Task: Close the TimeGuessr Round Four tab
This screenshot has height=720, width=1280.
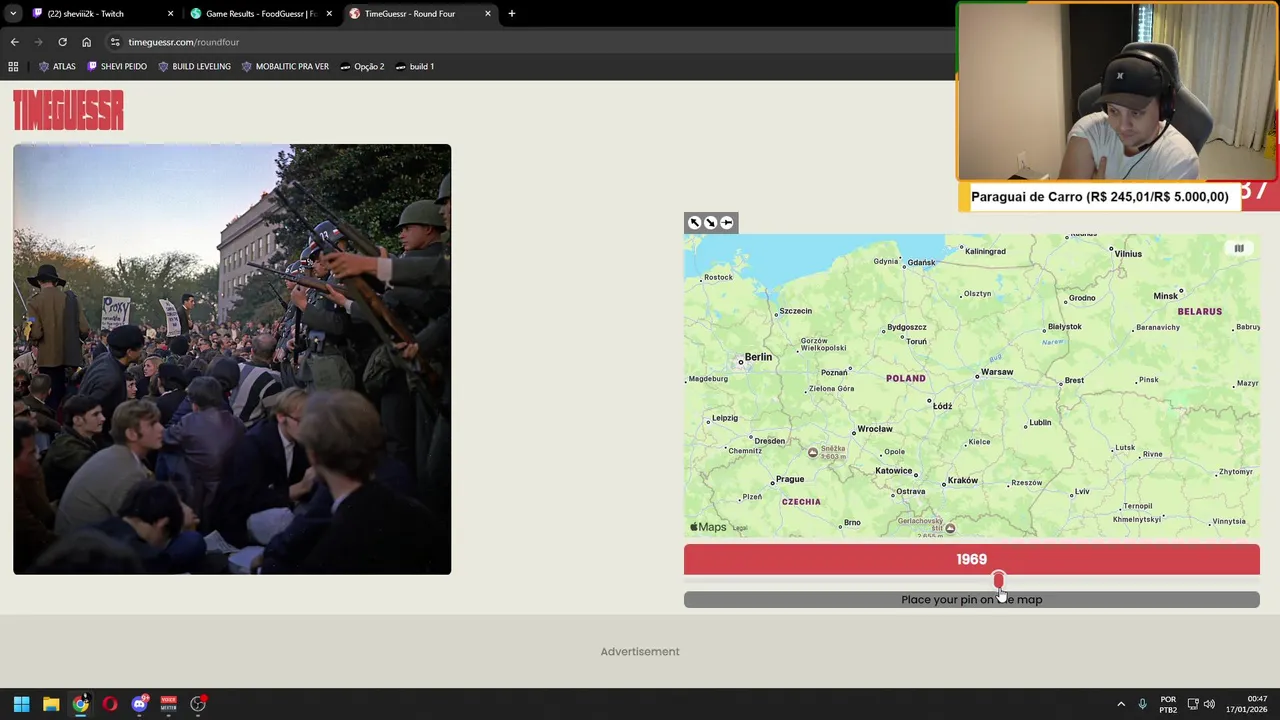Action: (x=488, y=14)
